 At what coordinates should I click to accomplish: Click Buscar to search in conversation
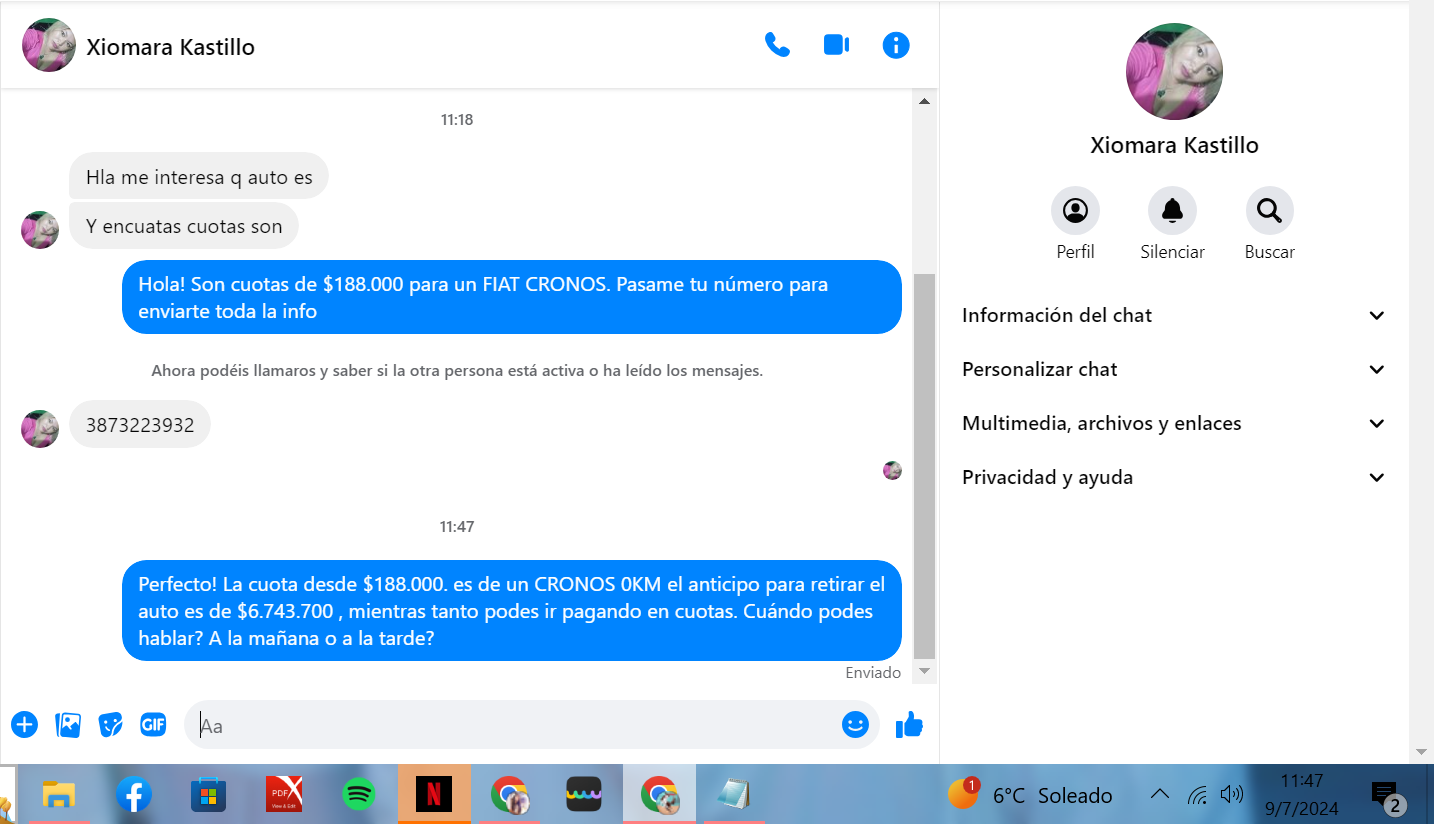pos(1269,211)
